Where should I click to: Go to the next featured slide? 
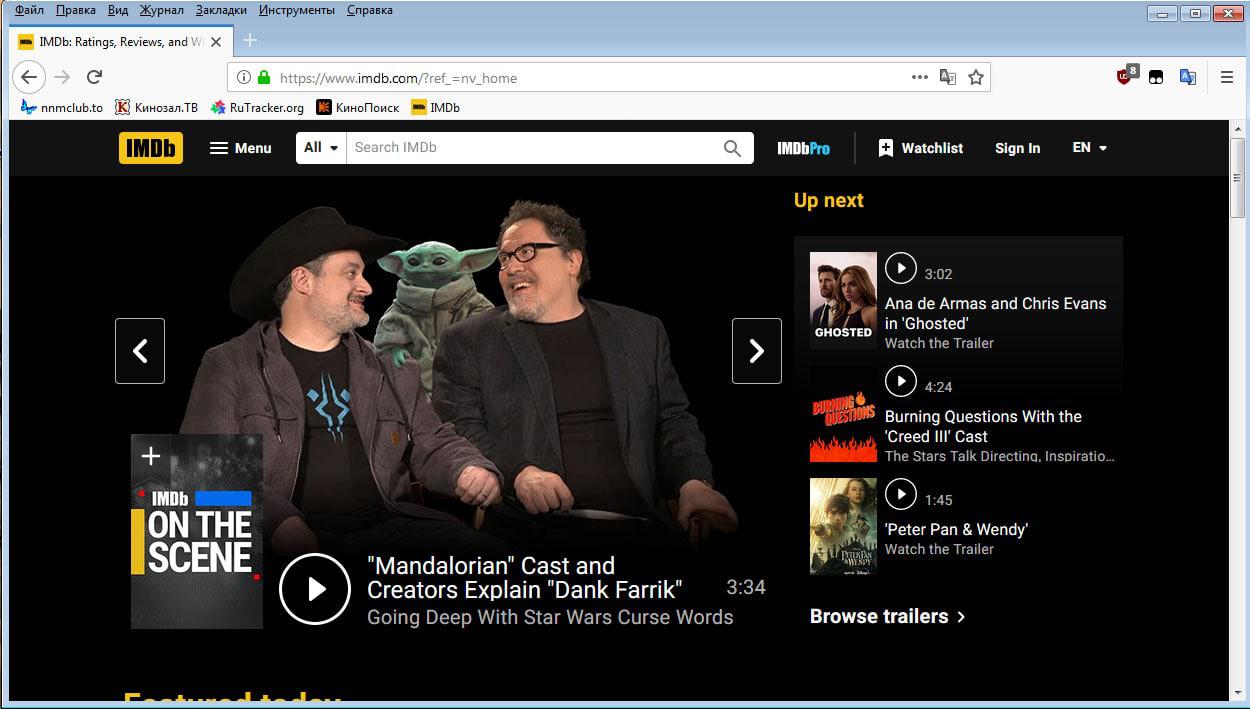pos(757,351)
